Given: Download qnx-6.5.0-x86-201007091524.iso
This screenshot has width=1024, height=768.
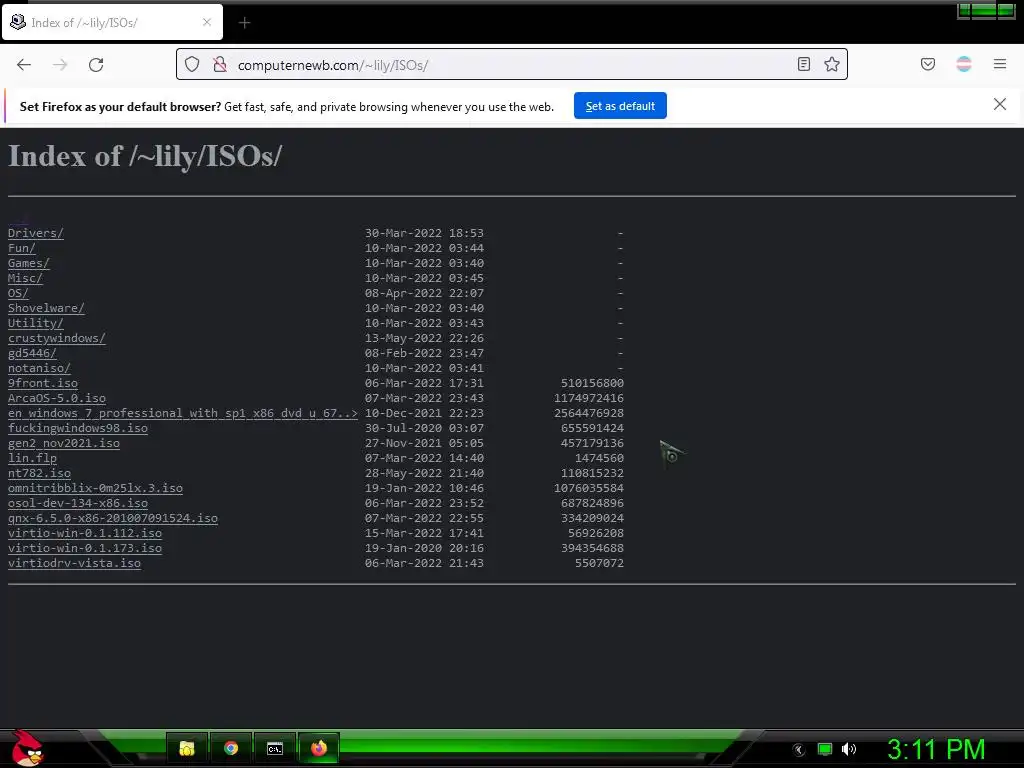Looking at the screenshot, I should [113, 519].
